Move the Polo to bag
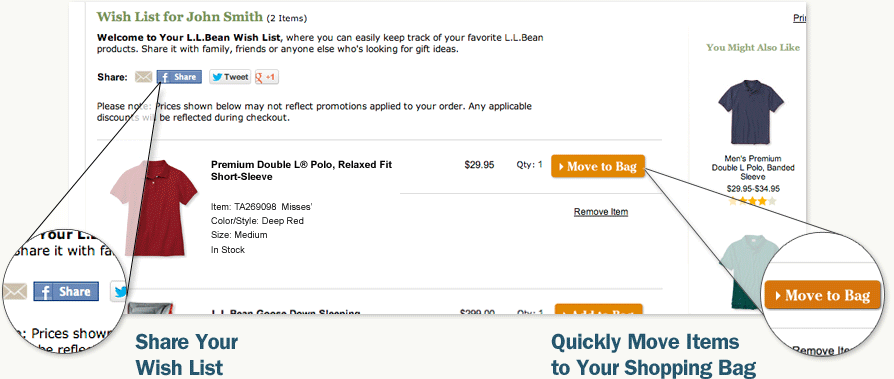Screen dimensions: 894x379 coord(598,166)
